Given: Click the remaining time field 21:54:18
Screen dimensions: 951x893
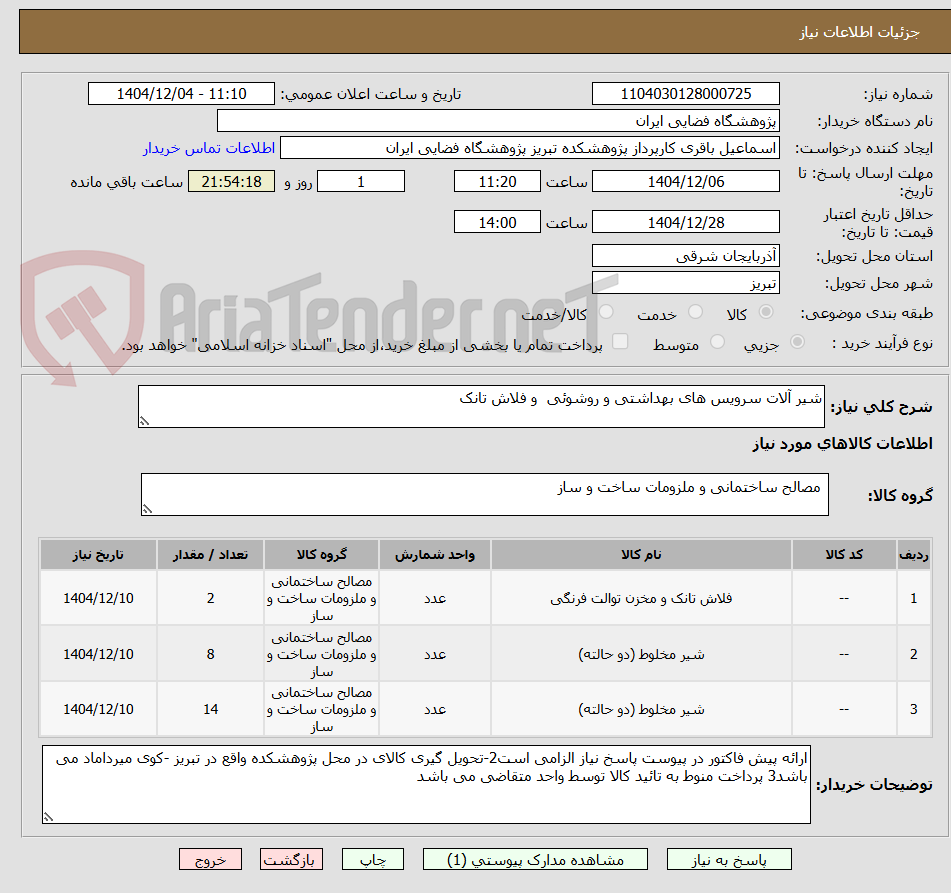Looking at the screenshot, I should click(x=231, y=181).
